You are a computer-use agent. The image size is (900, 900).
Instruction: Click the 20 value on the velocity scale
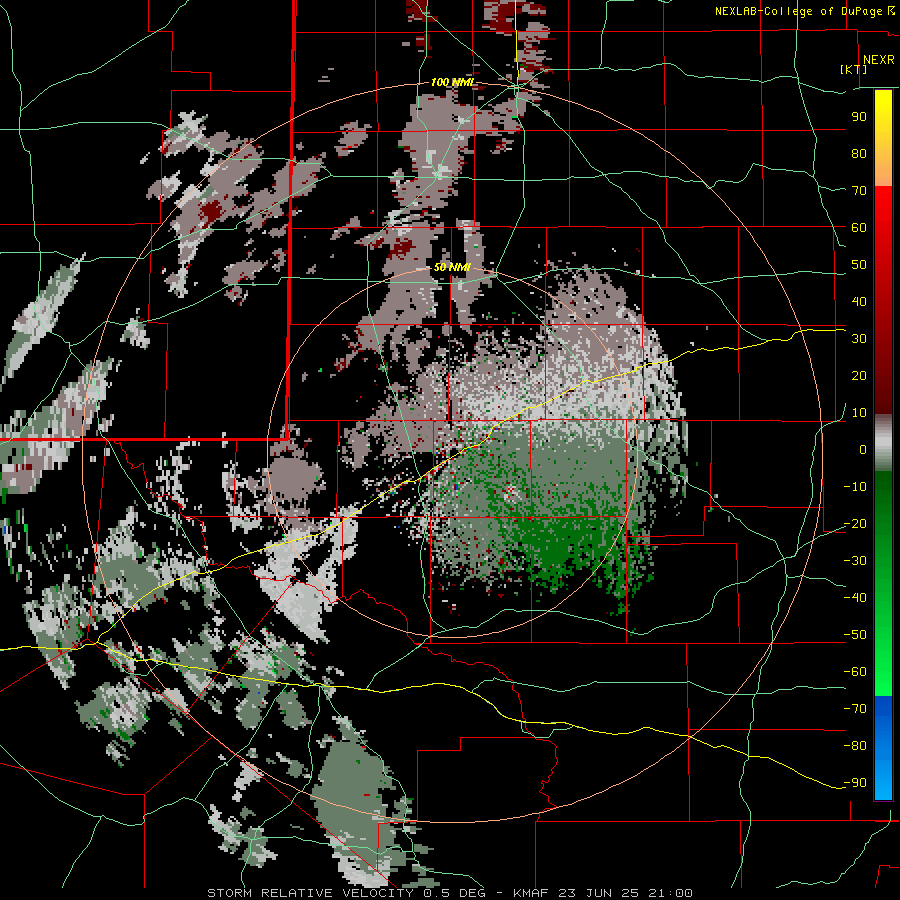(x=859, y=375)
